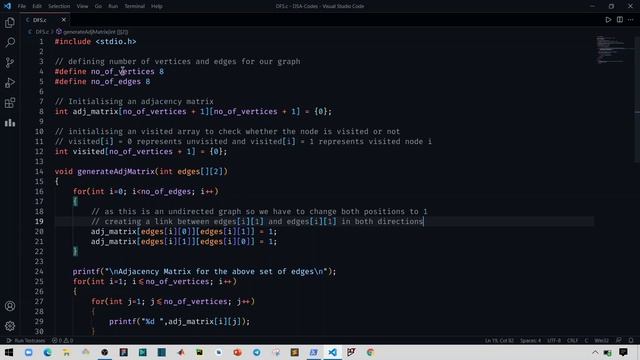Place cursor on line 1 #include <stdio.h>
Viewport: 640px width, 360px height.
tap(96, 42)
